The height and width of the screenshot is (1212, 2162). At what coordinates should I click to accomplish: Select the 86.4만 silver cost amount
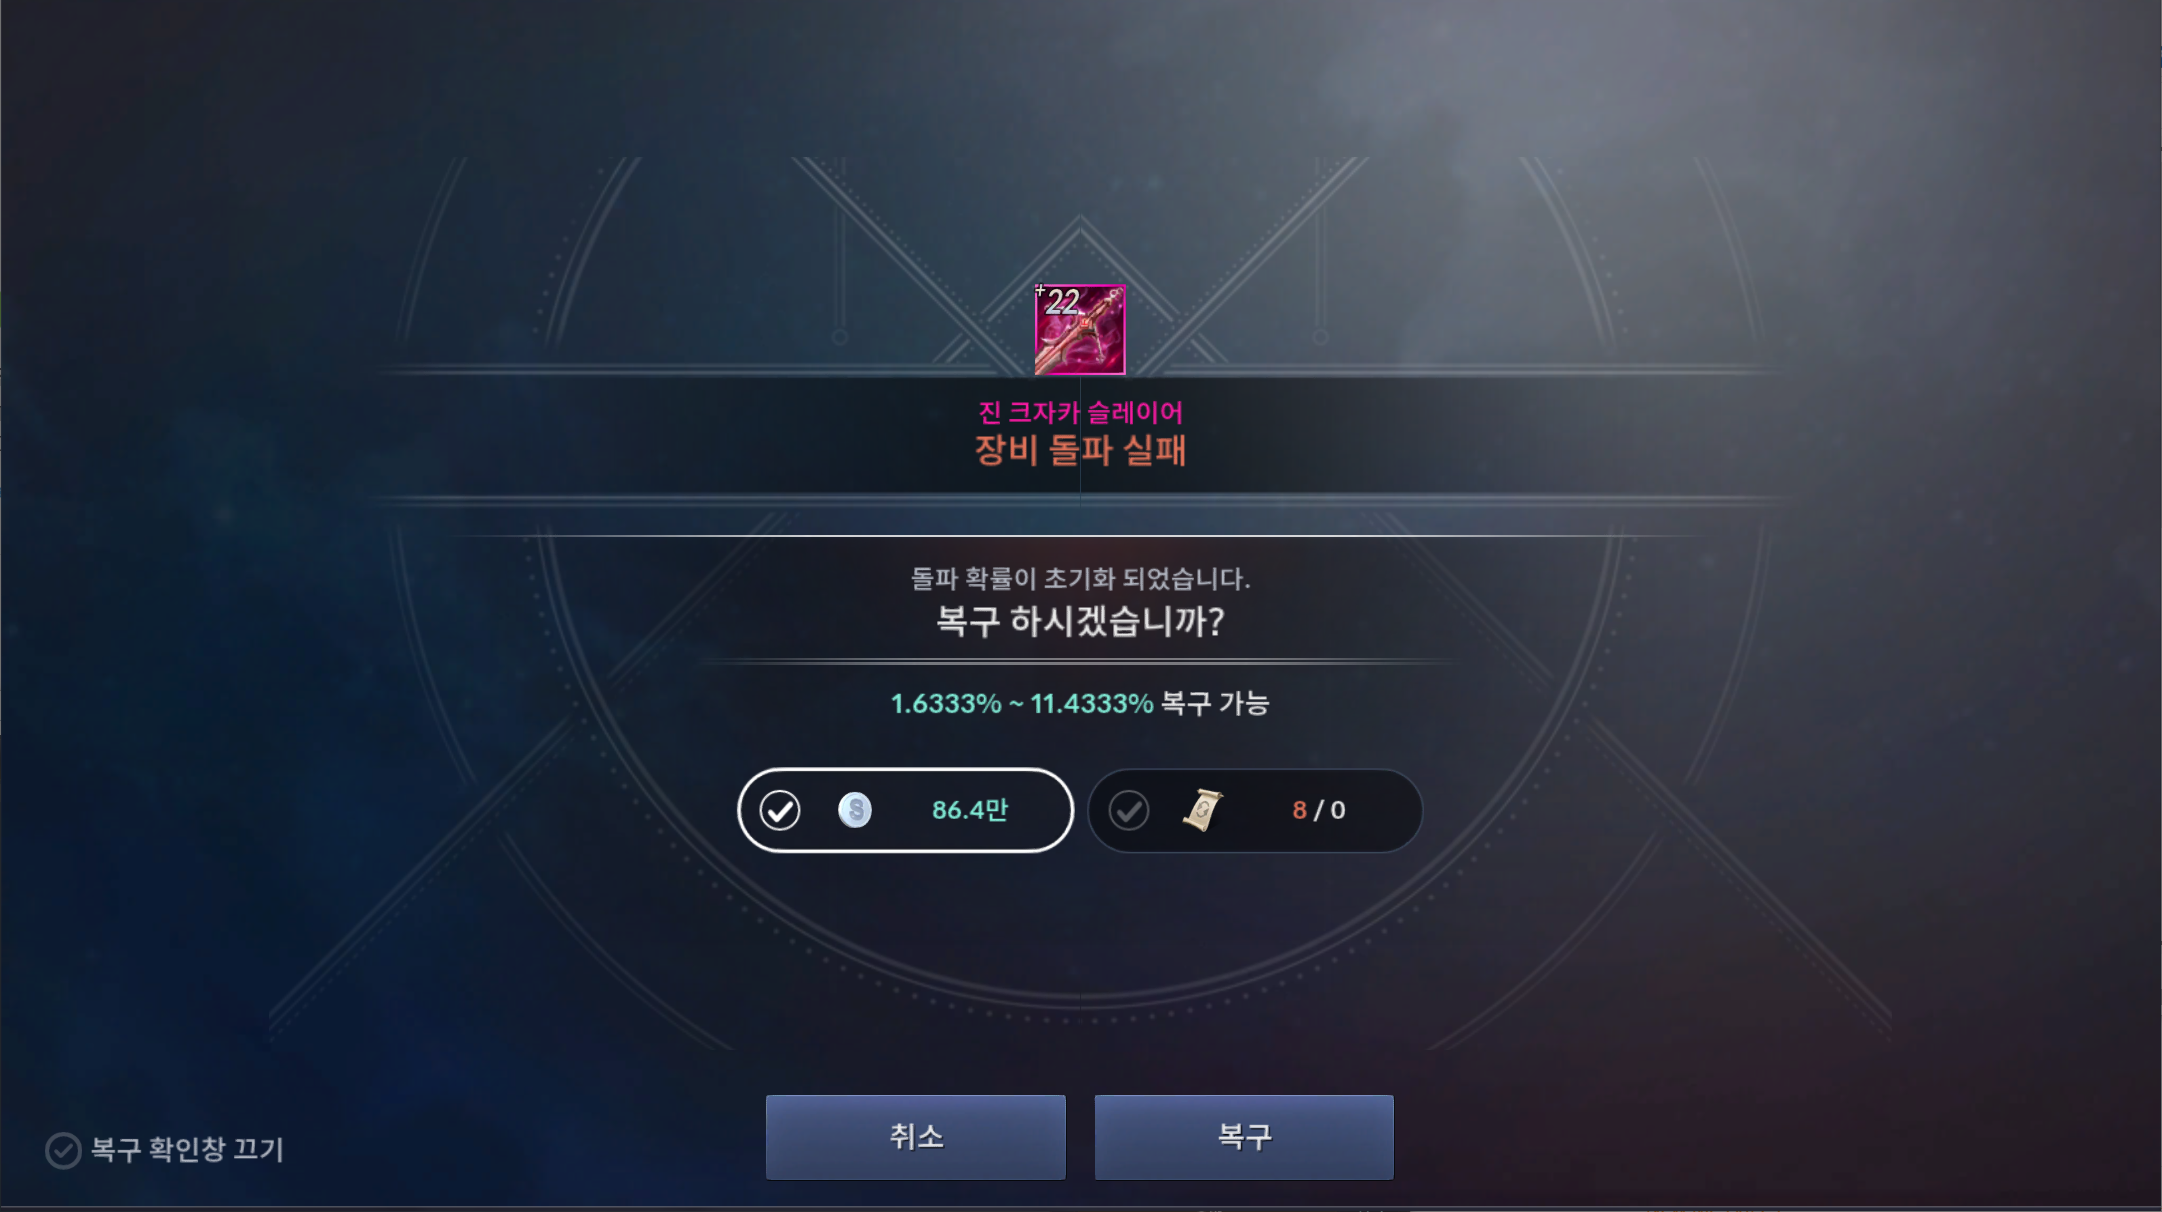click(970, 810)
